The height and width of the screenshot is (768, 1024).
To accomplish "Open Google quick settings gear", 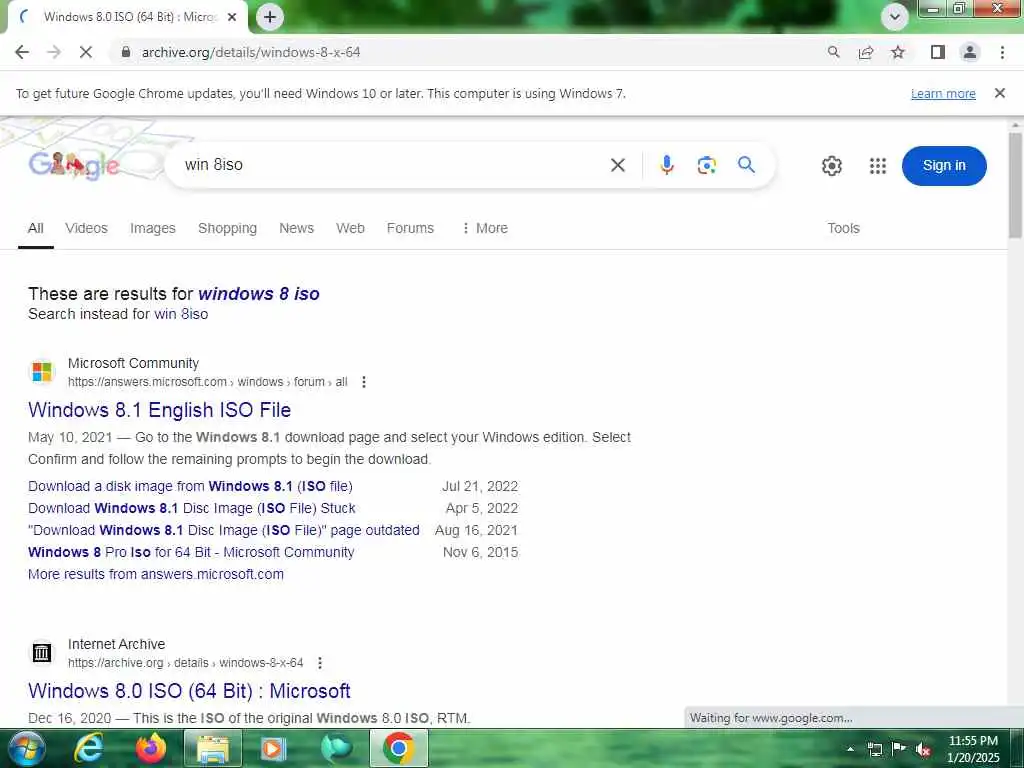I will pyautogui.click(x=831, y=166).
